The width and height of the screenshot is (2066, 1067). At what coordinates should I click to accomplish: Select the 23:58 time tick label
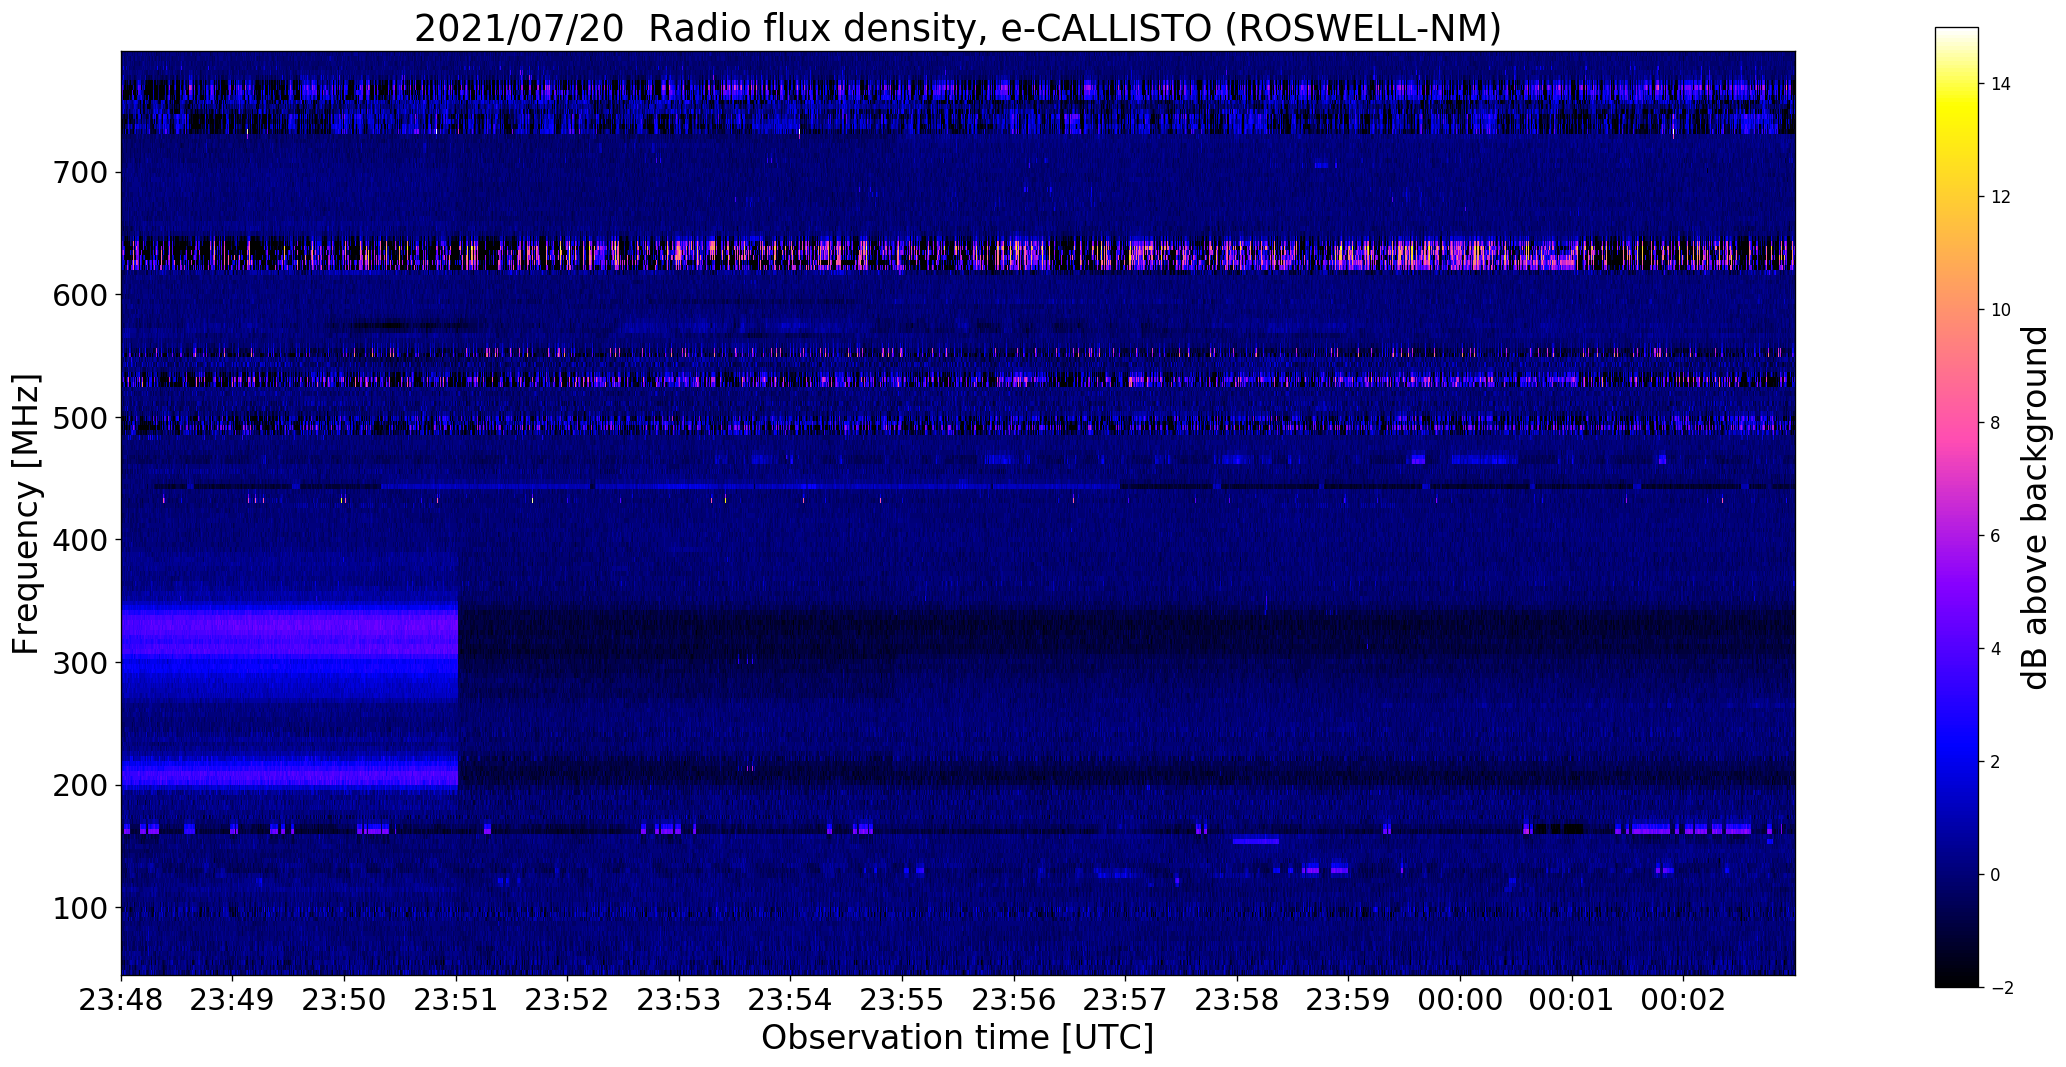[x=1237, y=1000]
